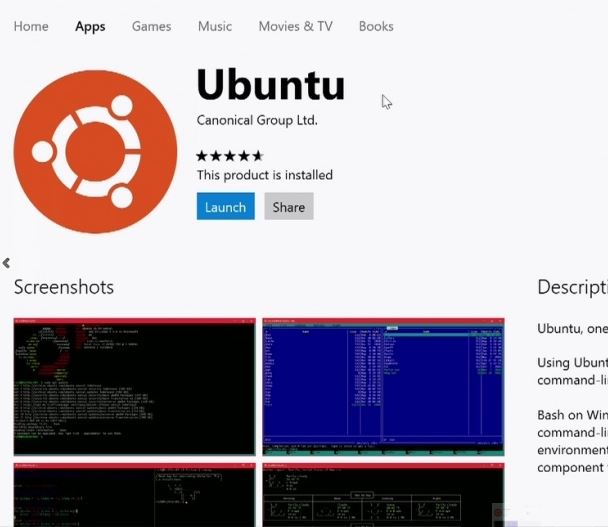Share the Ubuntu app

tap(289, 206)
